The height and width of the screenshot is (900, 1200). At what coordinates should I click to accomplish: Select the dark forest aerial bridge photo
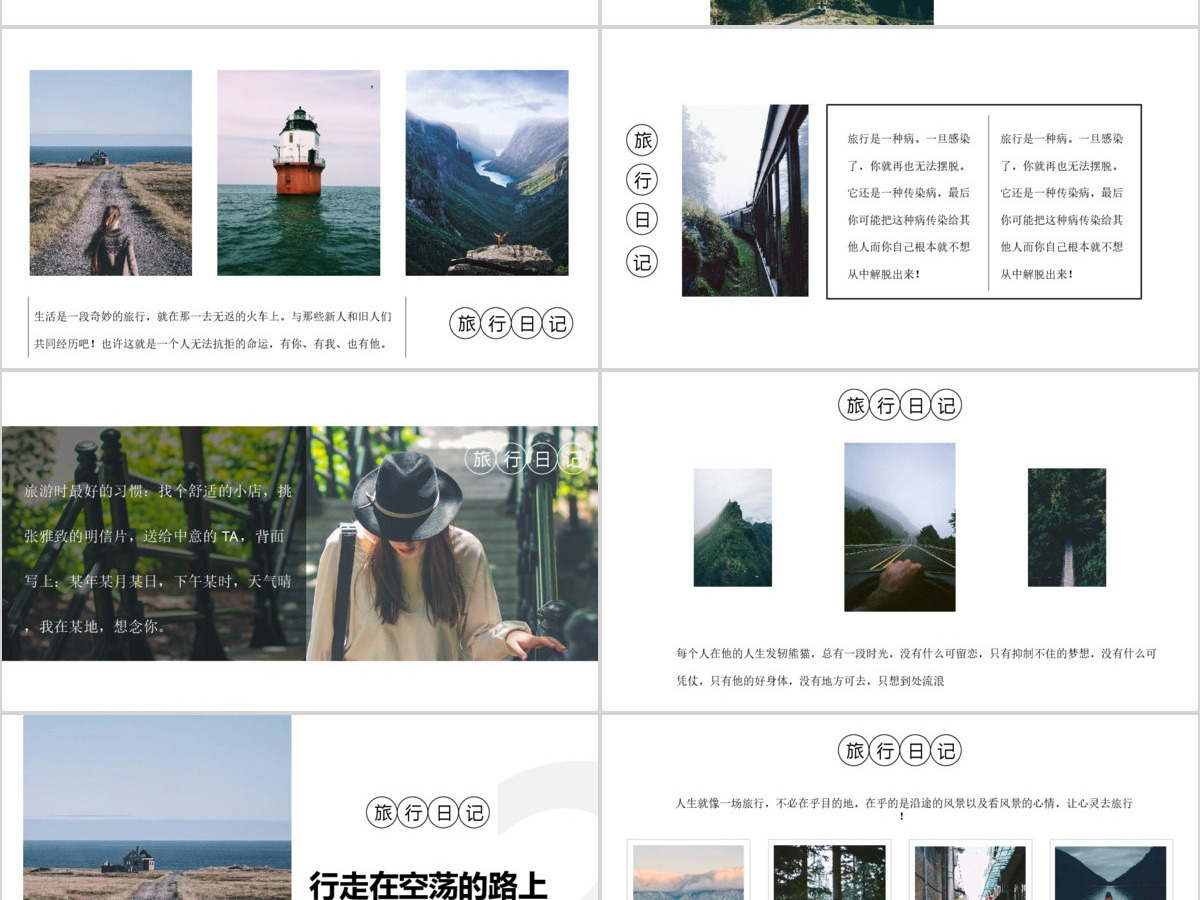pyautogui.click(x=1067, y=527)
